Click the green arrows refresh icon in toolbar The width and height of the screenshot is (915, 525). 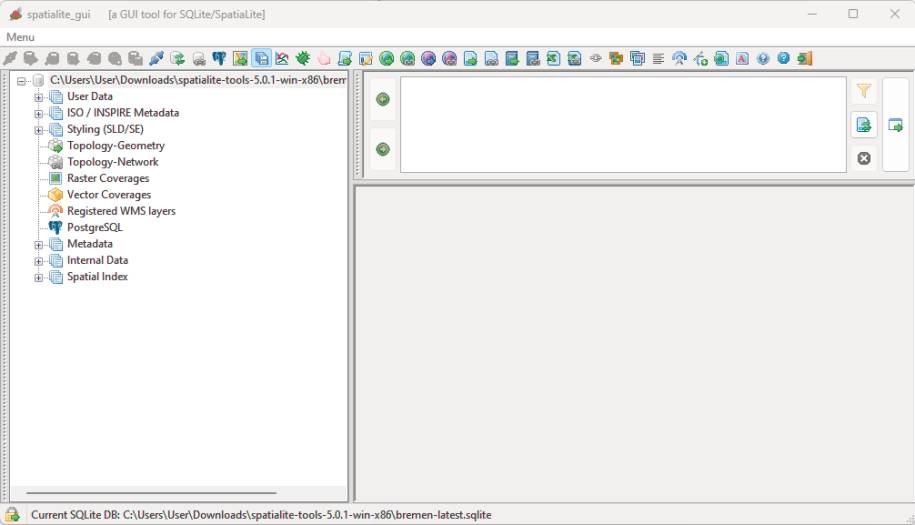[x=177, y=58]
